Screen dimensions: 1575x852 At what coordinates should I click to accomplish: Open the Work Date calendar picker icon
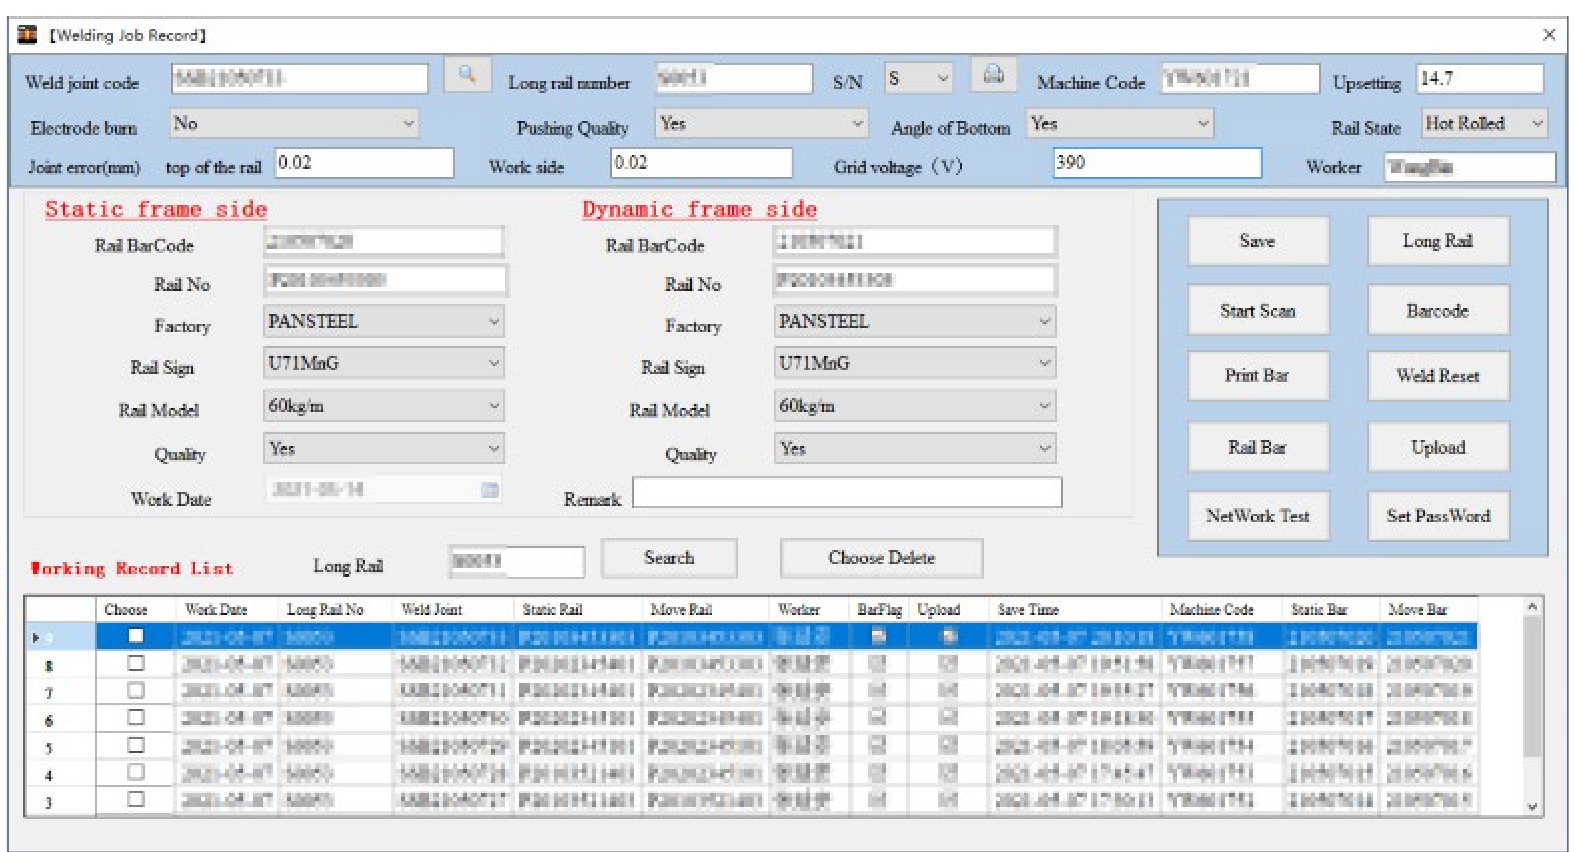[x=490, y=489]
